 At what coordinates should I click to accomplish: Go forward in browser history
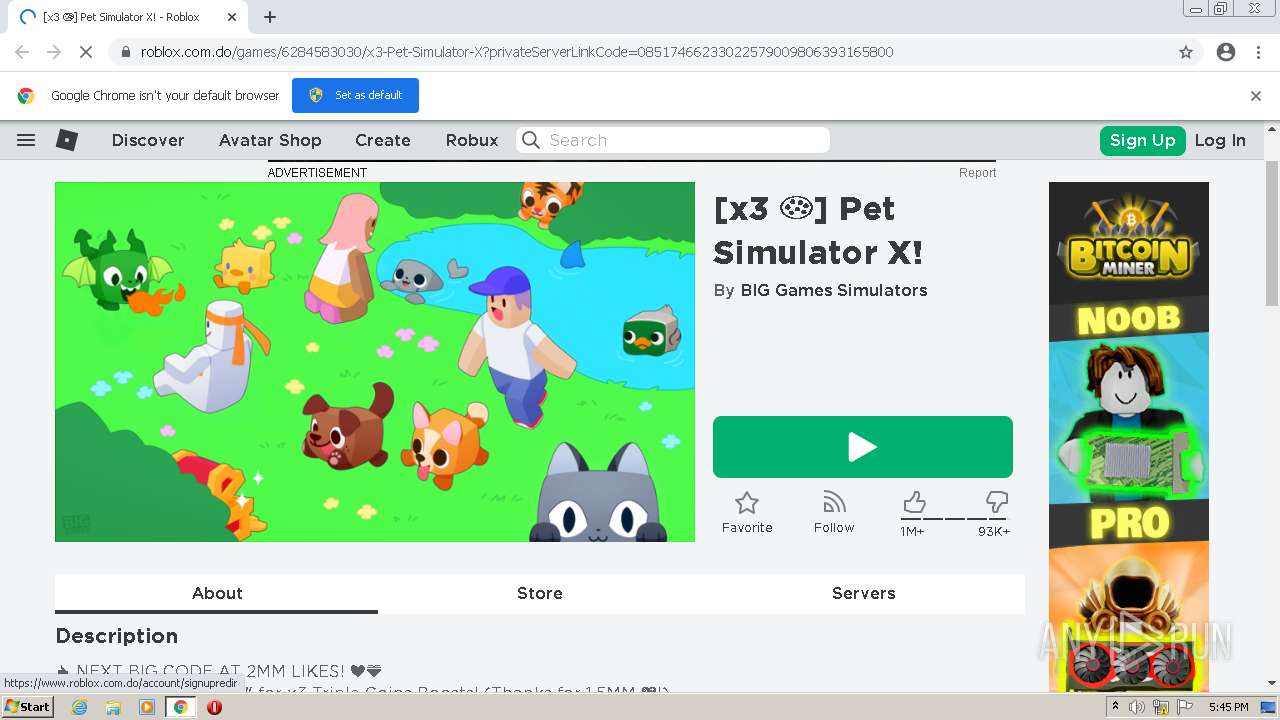(54, 52)
